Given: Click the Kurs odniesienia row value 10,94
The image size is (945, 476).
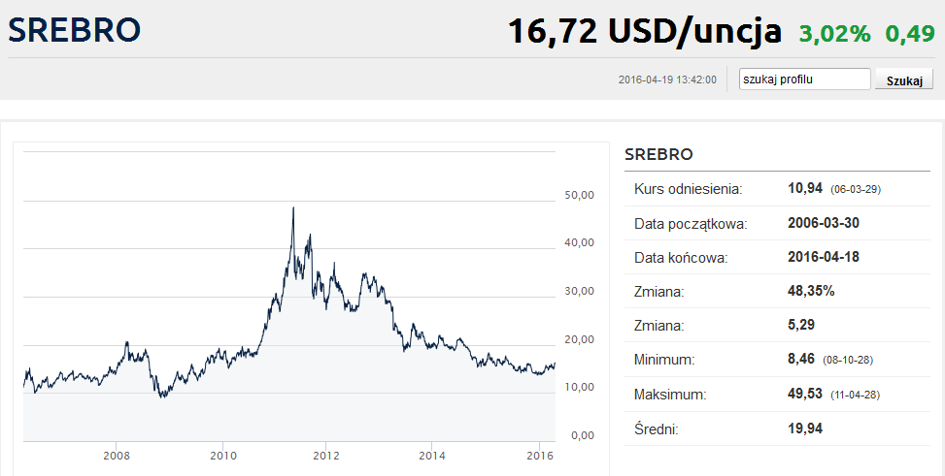Looking at the screenshot, I should tap(805, 189).
